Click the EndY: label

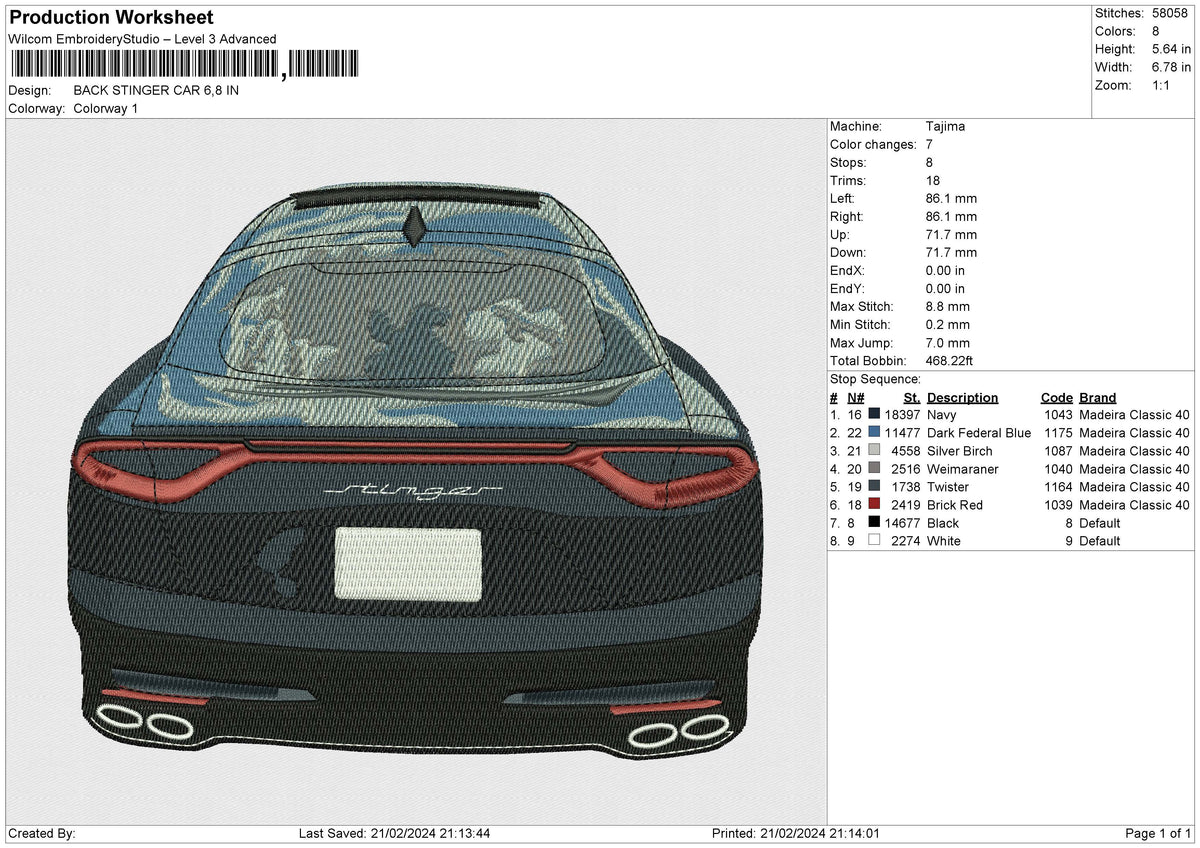click(x=848, y=288)
